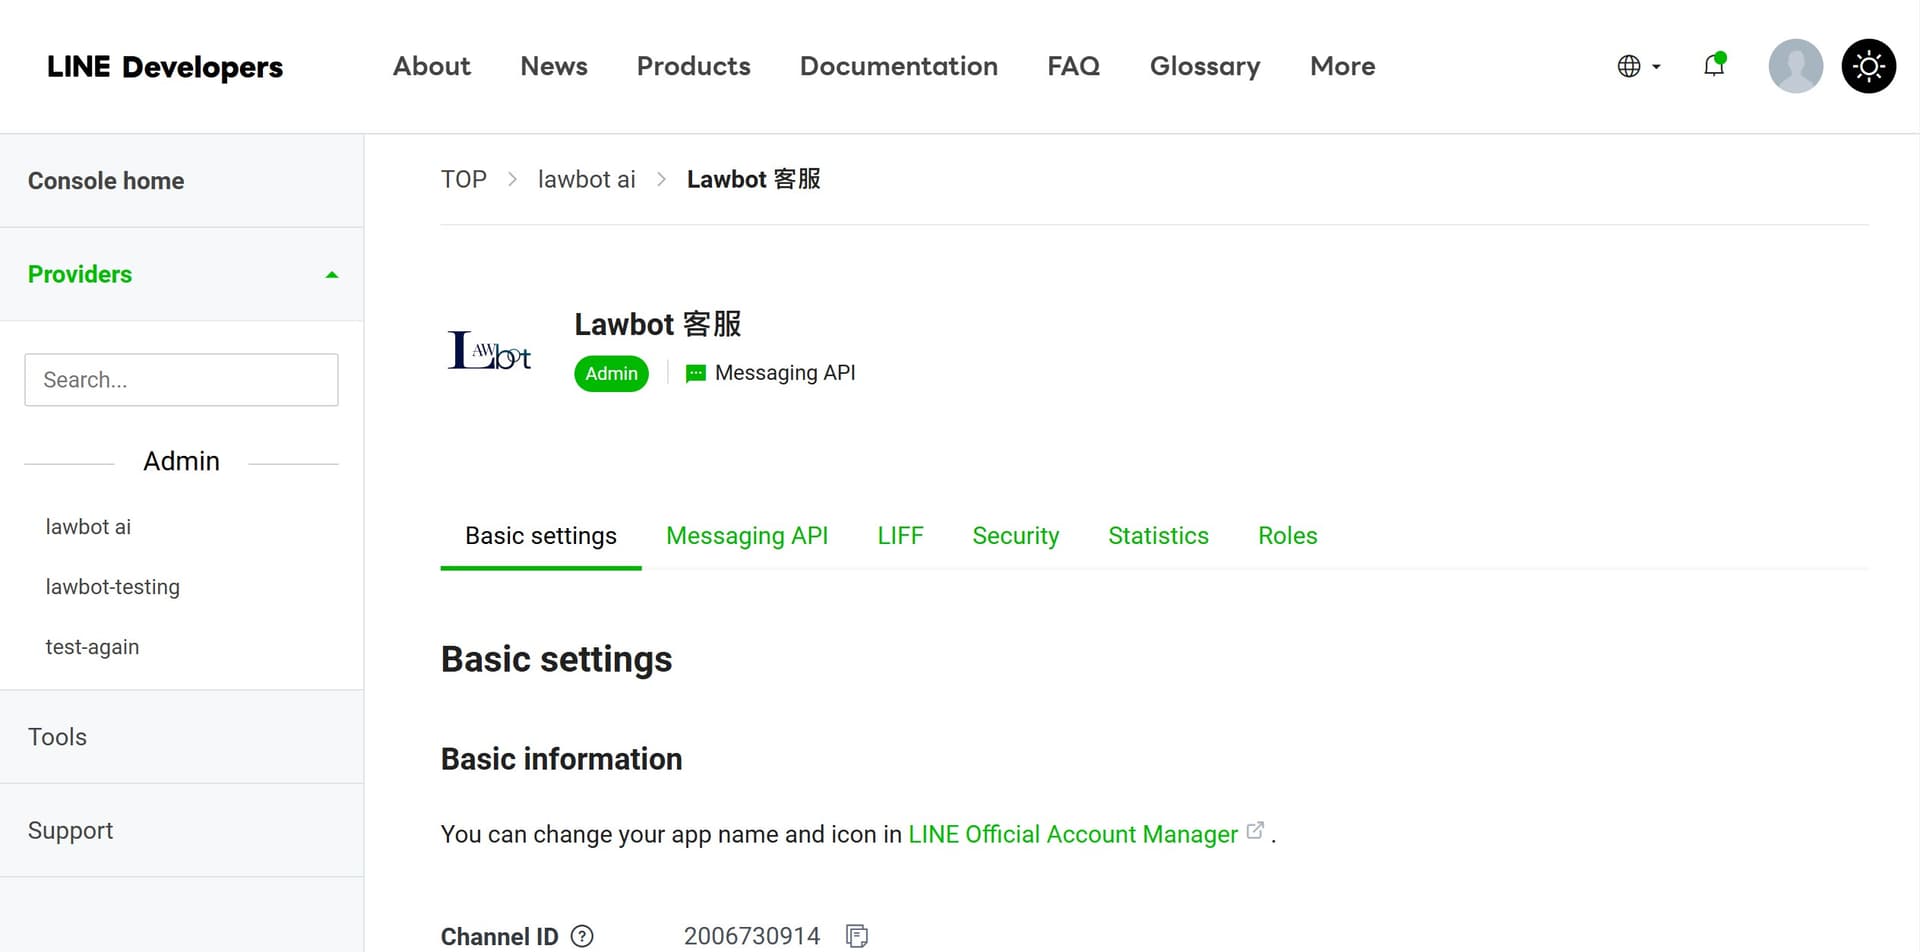Image resolution: width=1920 pixels, height=952 pixels.
Task: Open the FAQ page
Action: coord(1073,66)
